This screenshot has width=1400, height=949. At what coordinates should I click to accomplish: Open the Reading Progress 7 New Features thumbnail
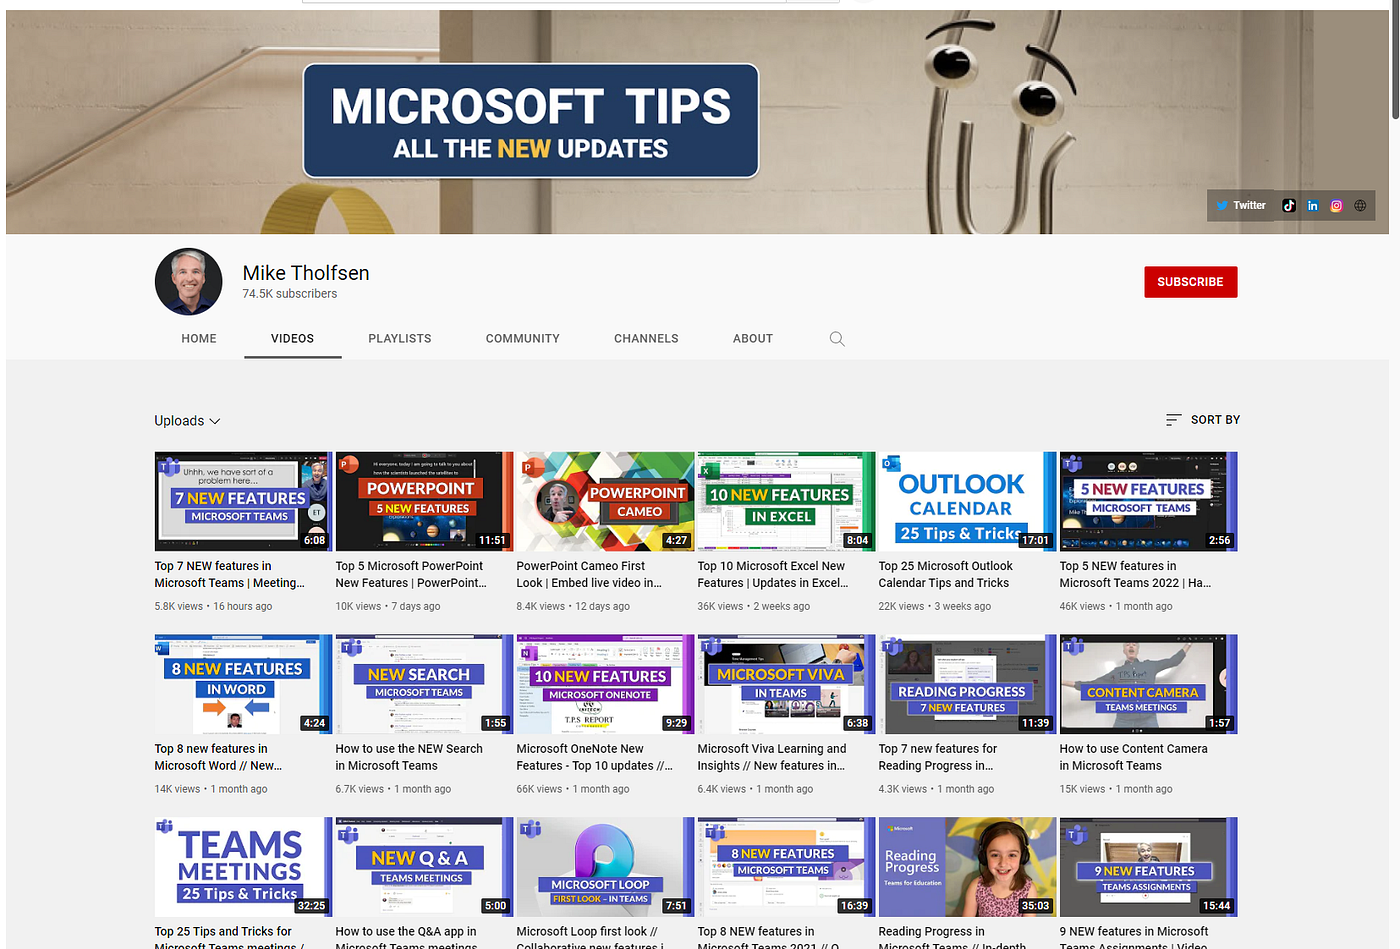click(967, 684)
